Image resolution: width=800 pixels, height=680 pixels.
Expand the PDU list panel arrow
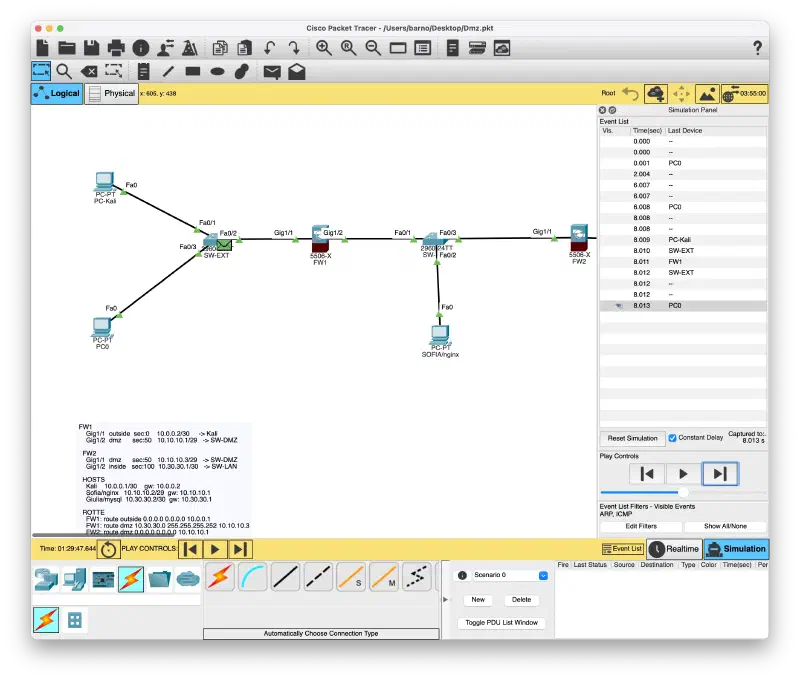(x=445, y=599)
